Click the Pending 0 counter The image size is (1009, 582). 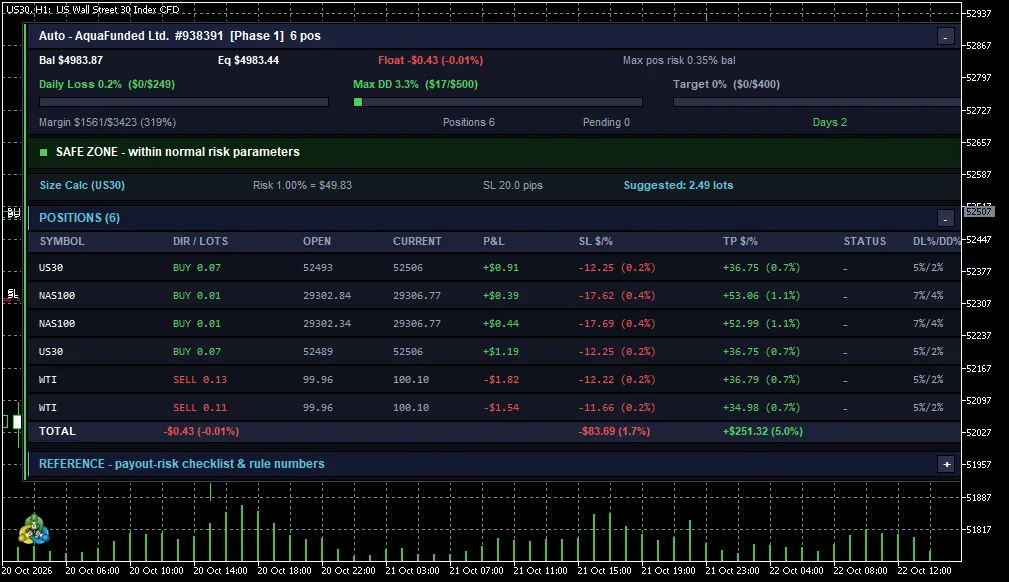click(x=606, y=122)
